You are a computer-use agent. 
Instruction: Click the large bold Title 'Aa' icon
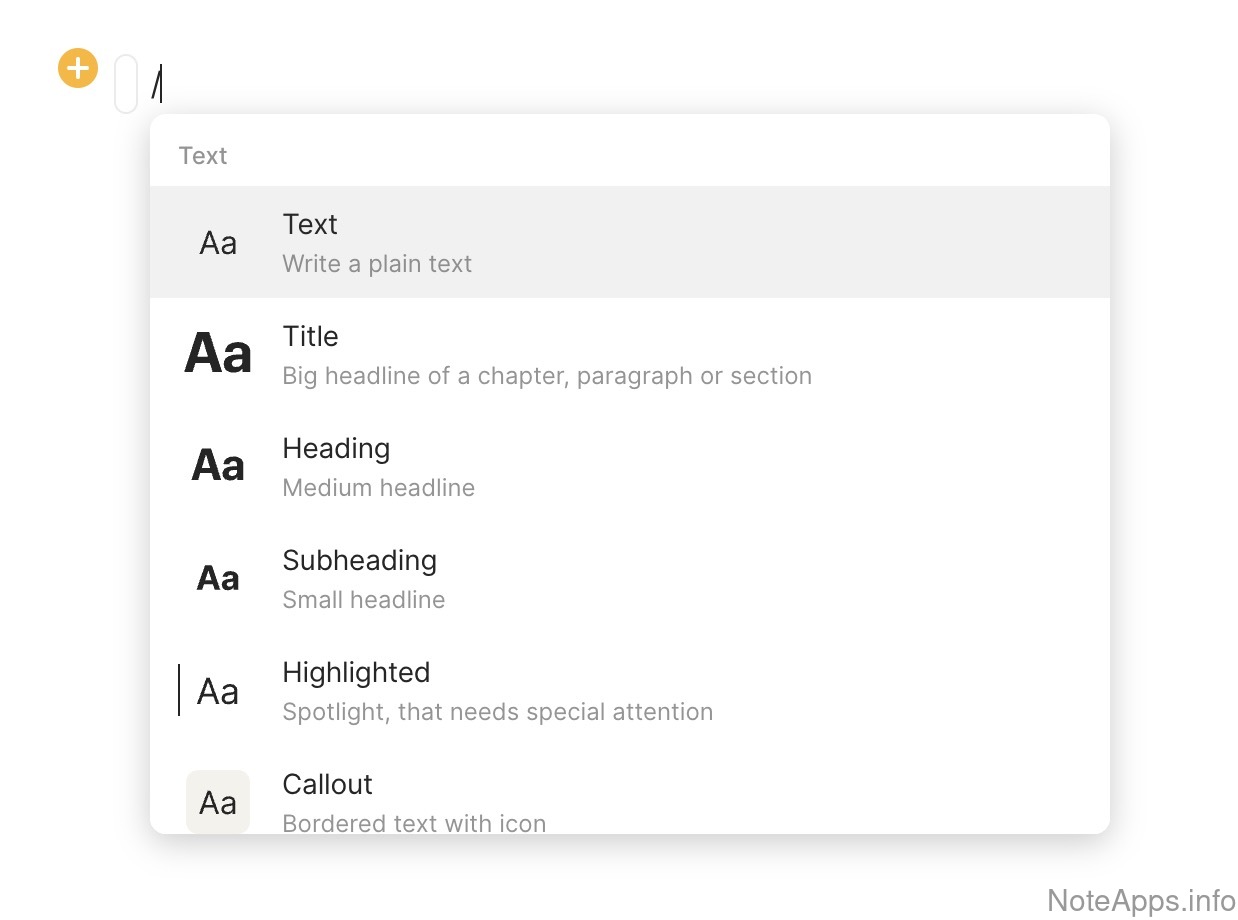(x=218, y=354)
